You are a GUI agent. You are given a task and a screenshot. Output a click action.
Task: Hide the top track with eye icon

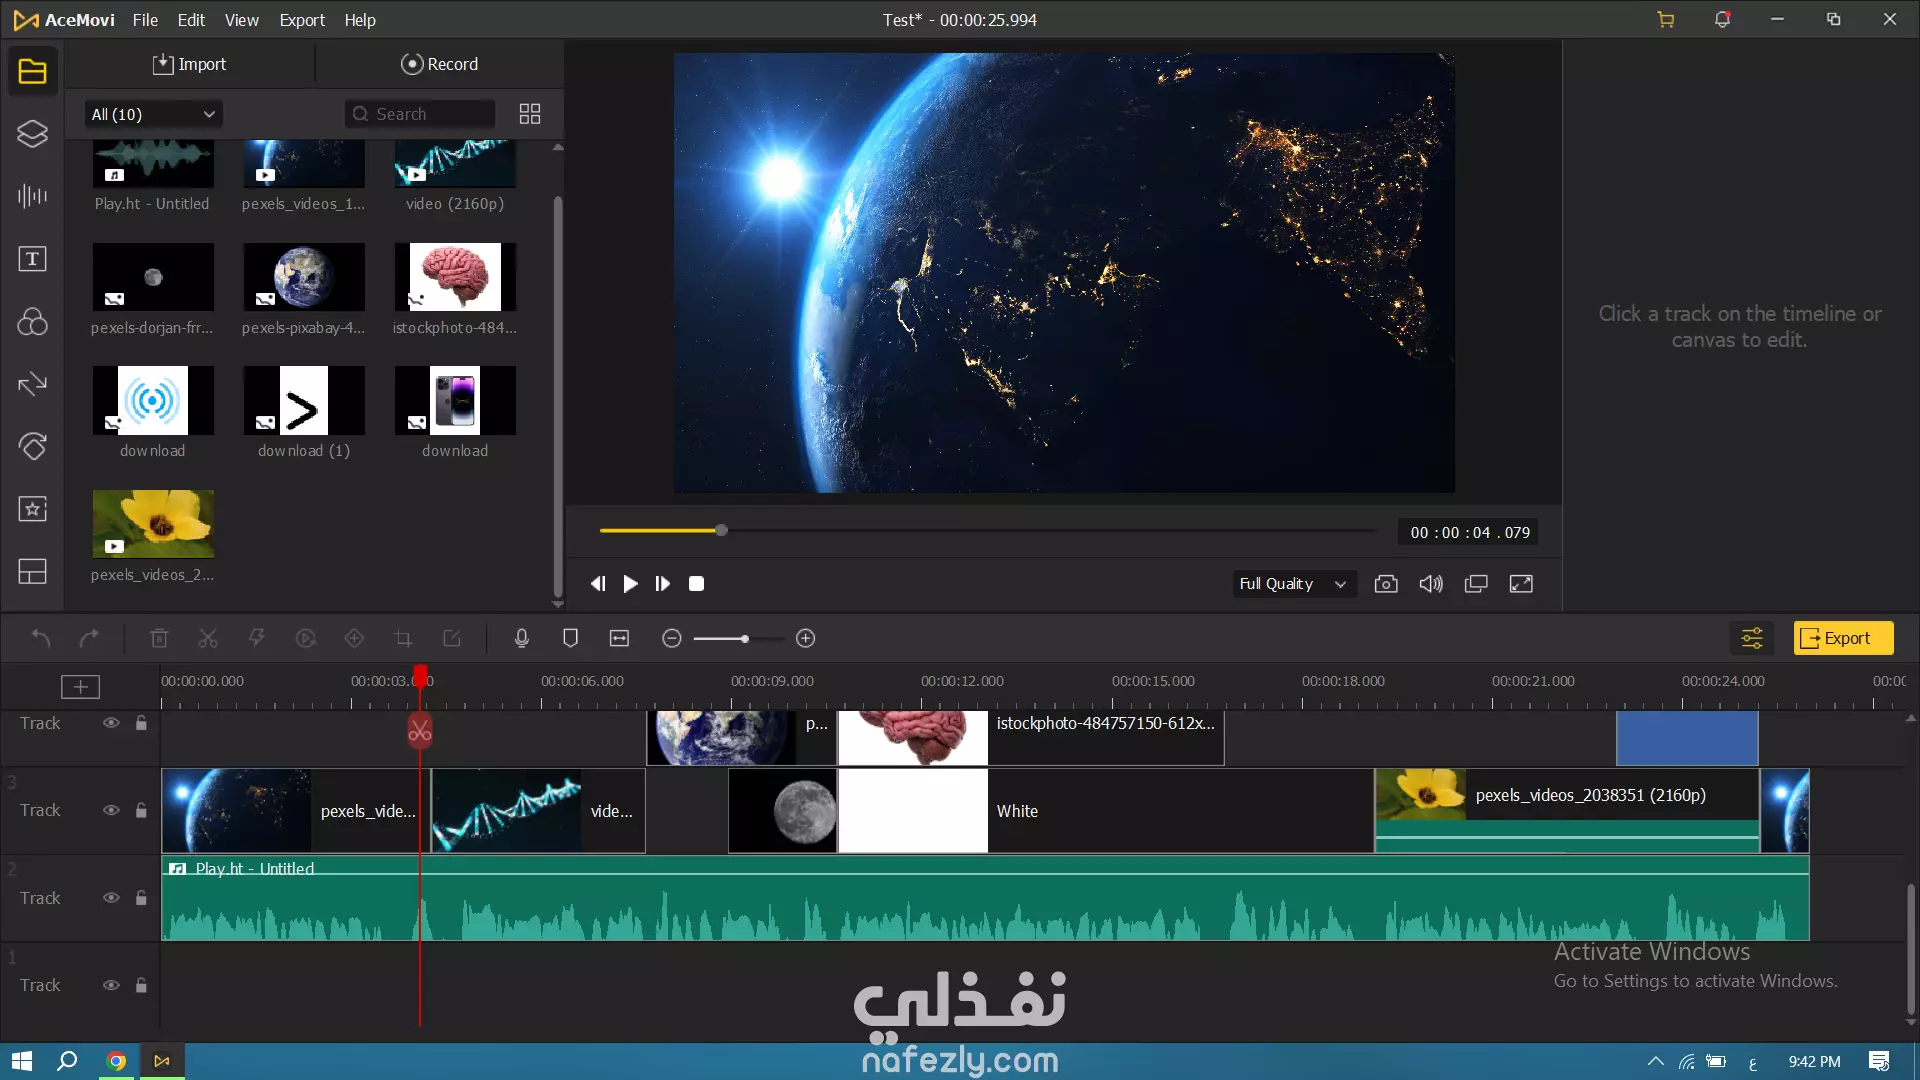tap(111, 723)
